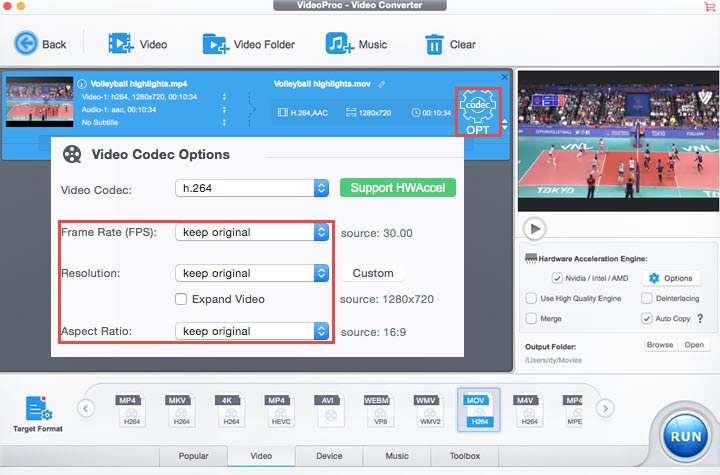The image size is (720, 475).
Task: Add a video with the Video icon
Action: coord(121,44)
